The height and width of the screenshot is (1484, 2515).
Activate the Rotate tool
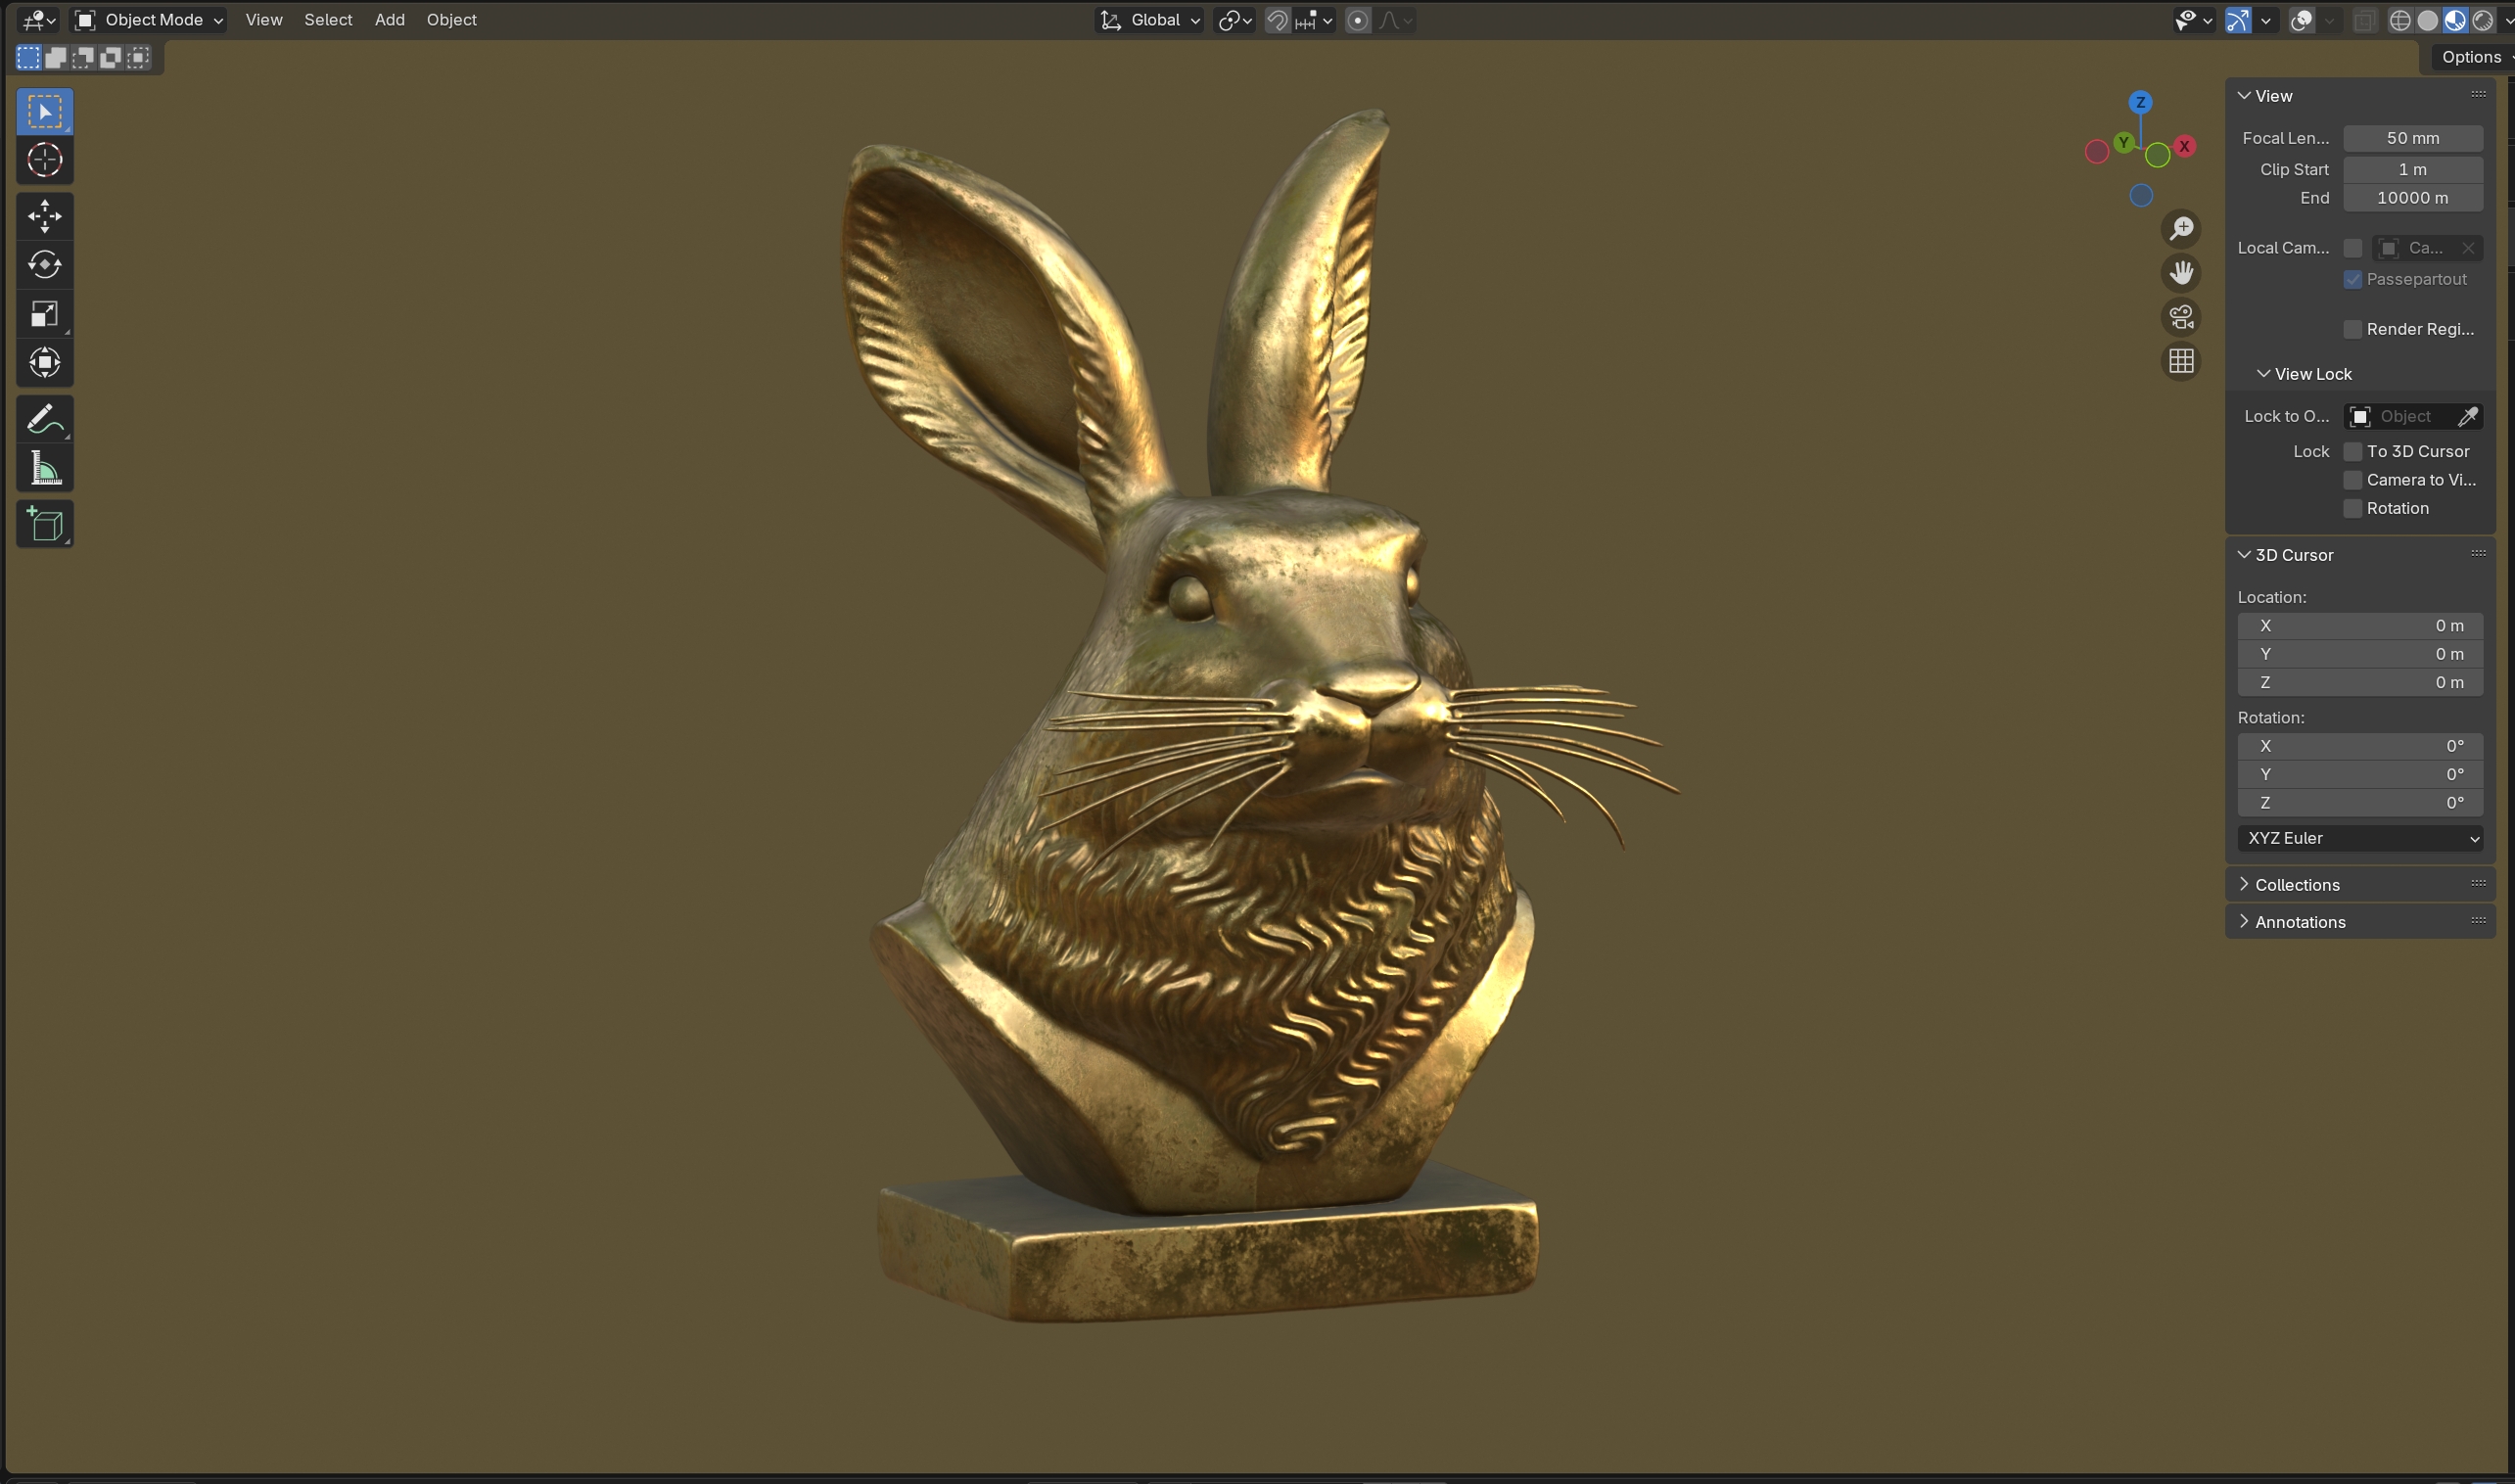coord(44,265)
